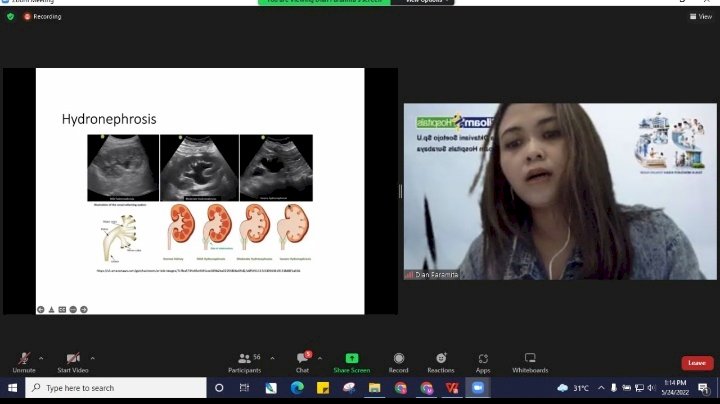
Task: Click green shield encryption icon
Action: click(11, 17)
